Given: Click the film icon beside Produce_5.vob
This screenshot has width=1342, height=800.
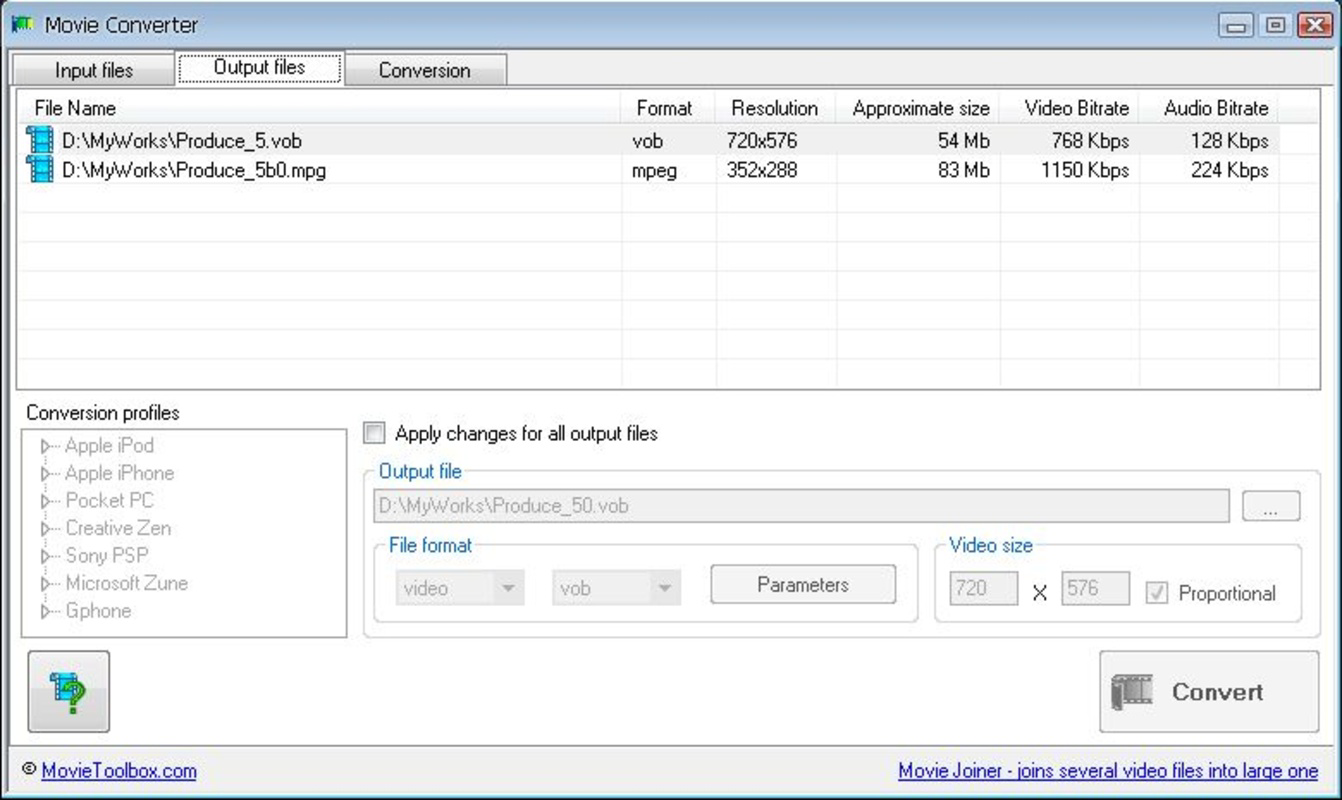Looking at the screenshot, I should [x=40, y=140].
